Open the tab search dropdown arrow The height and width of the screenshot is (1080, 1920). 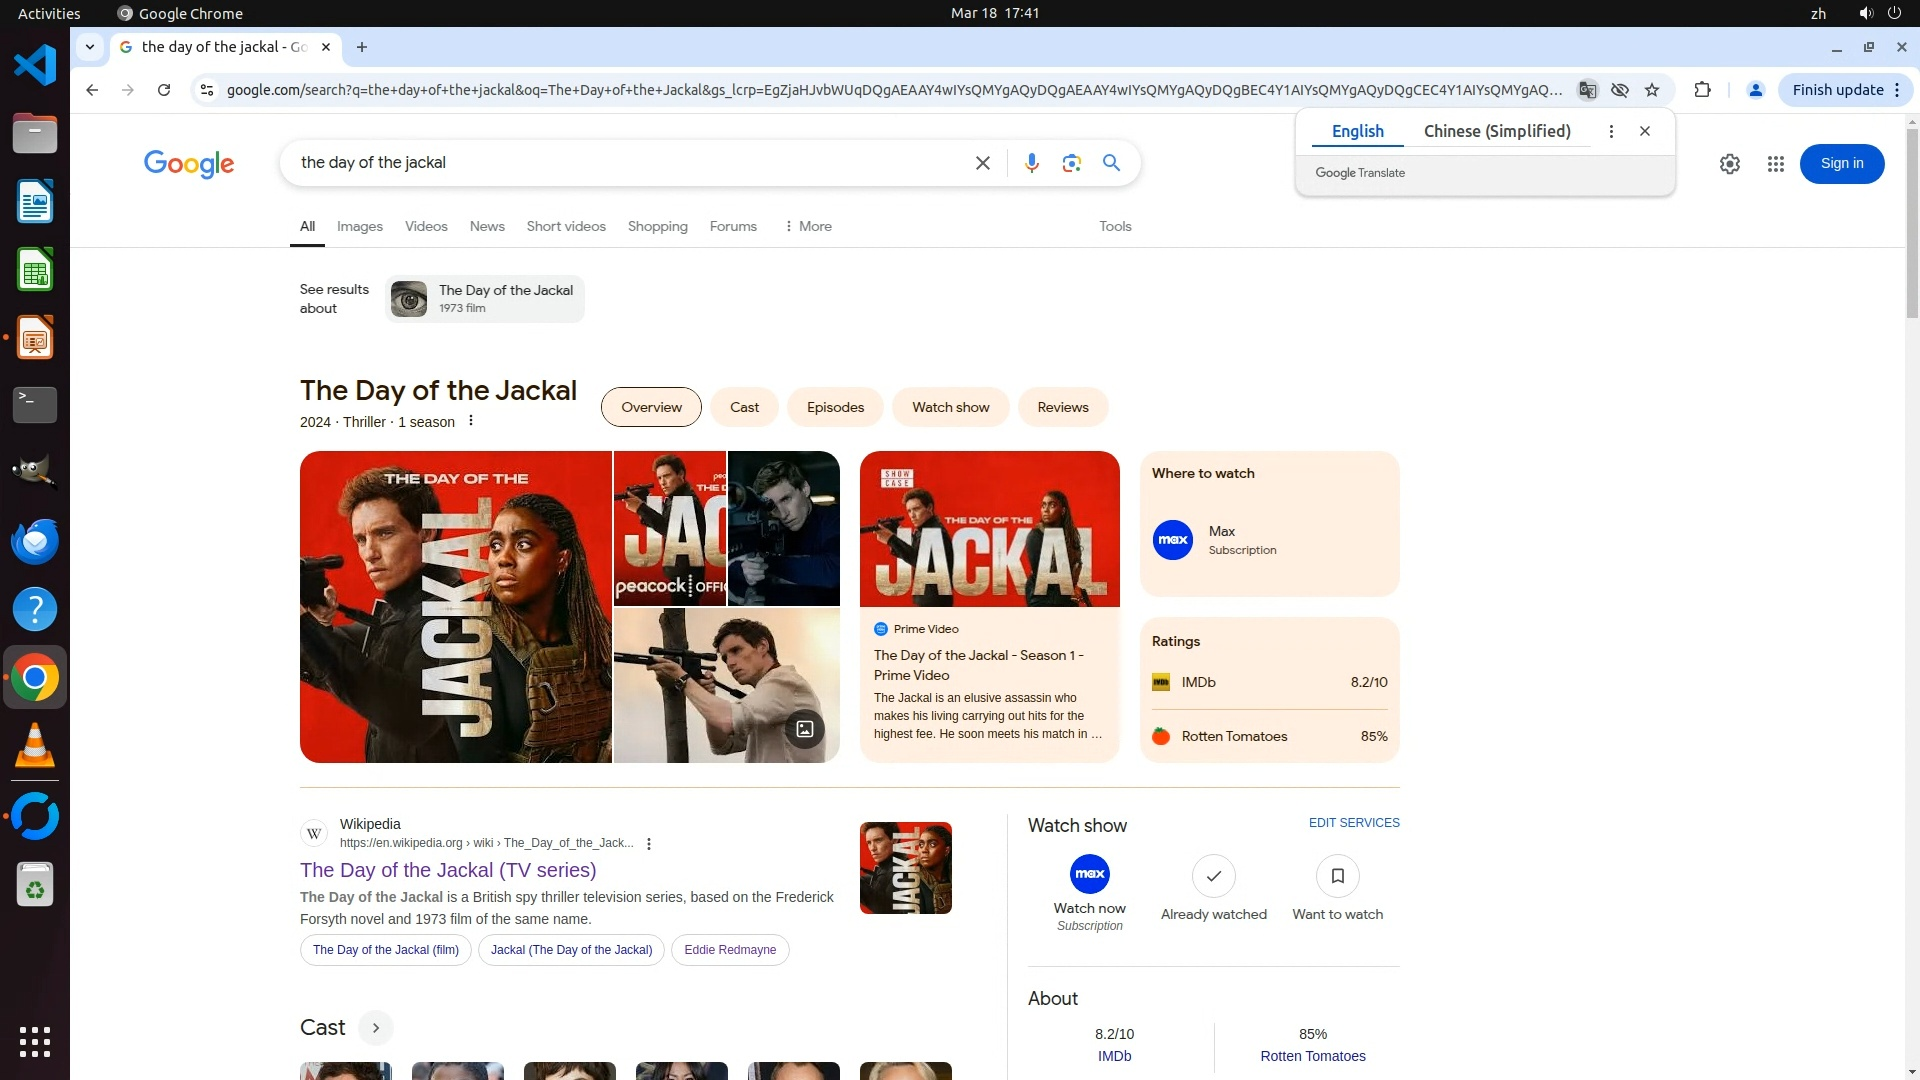coord(90,47)
